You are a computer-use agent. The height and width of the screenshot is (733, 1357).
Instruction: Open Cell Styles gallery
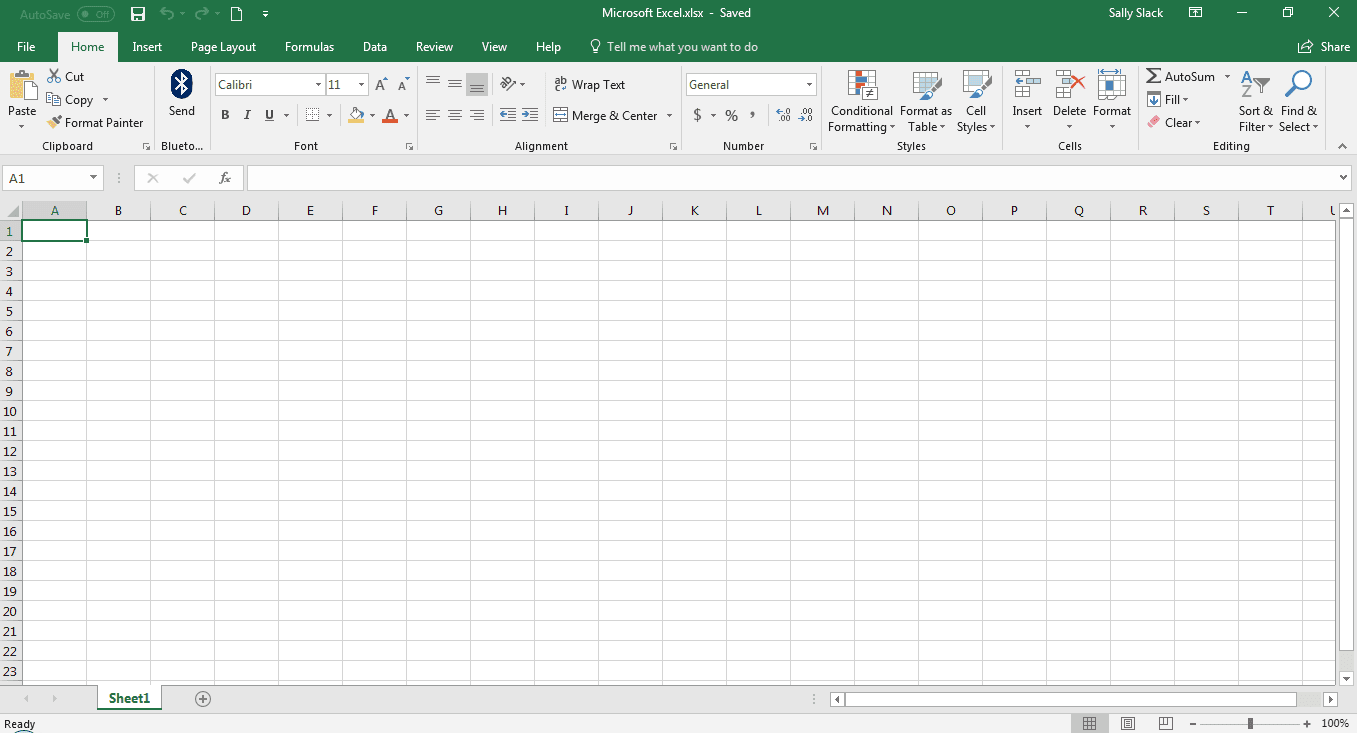976,101
